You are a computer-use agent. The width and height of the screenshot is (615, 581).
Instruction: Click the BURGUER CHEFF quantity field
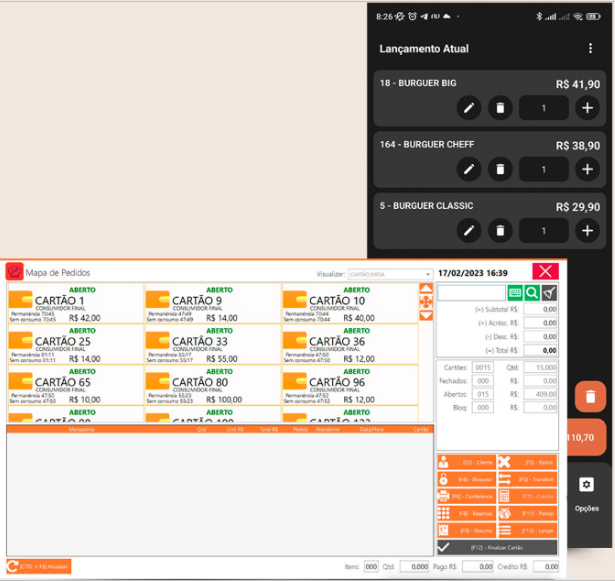coord(544,169)
